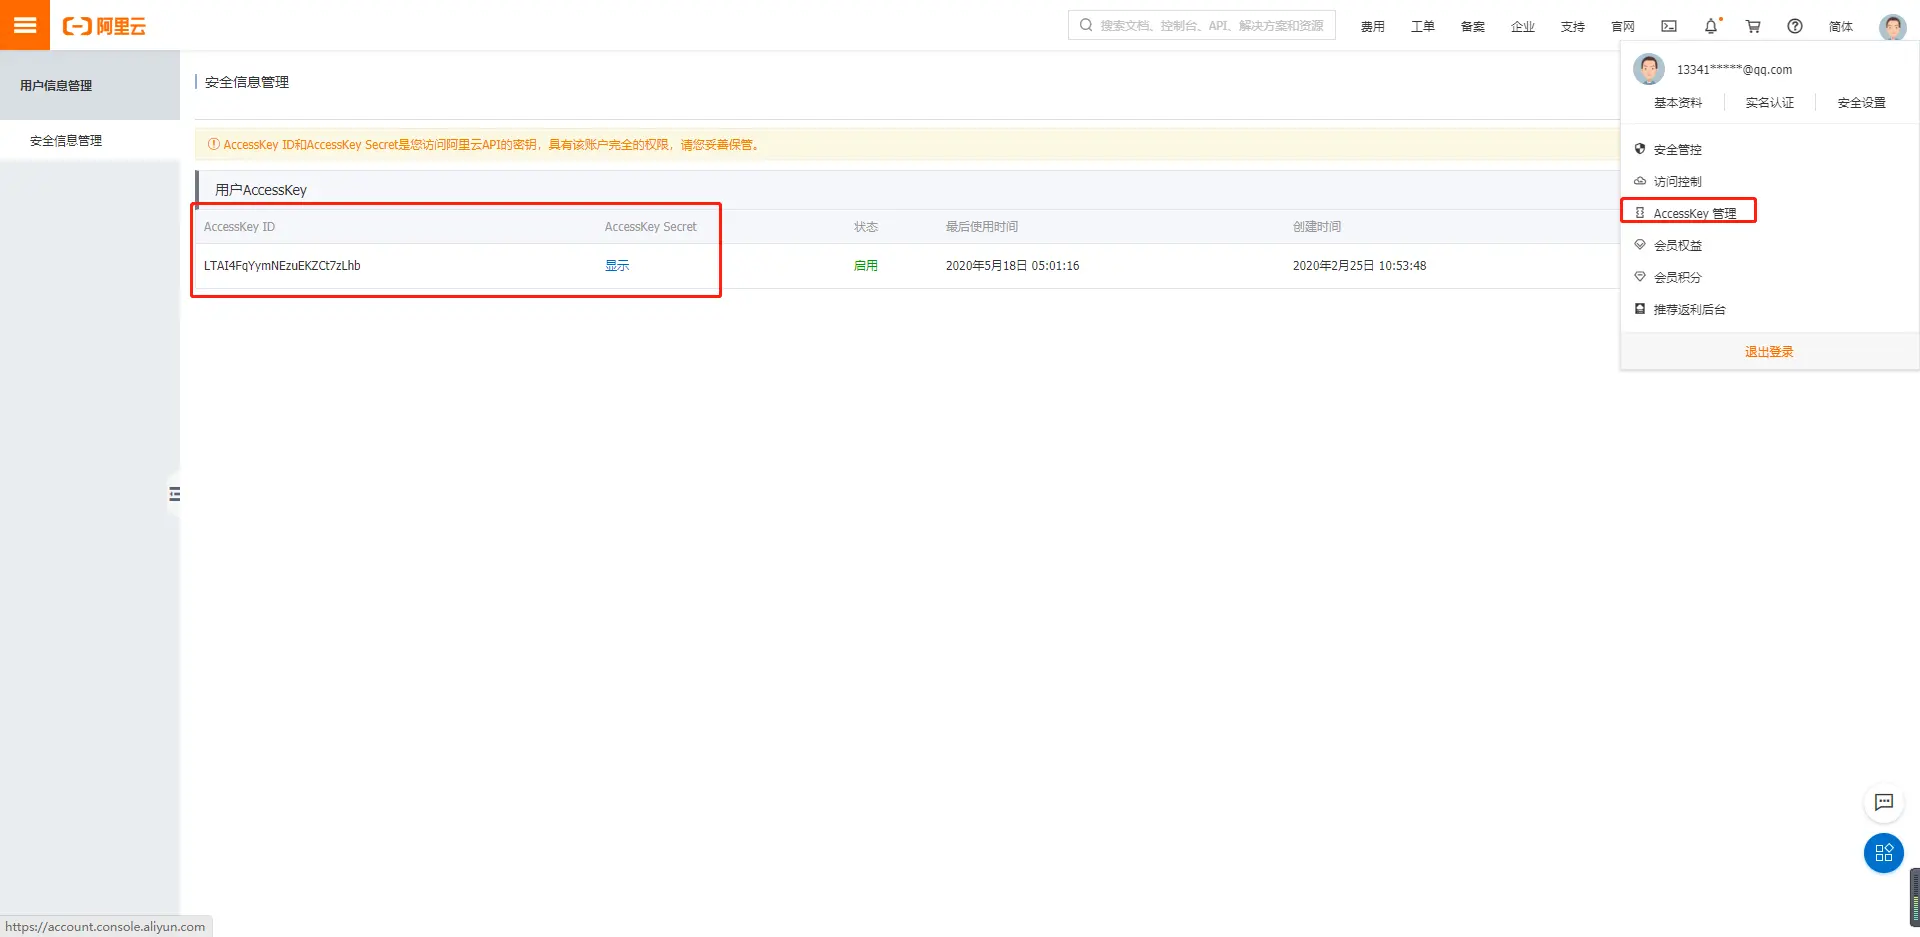Click the page vertical scrollbar
The image size is (1920, 937).
[1915, 897]
